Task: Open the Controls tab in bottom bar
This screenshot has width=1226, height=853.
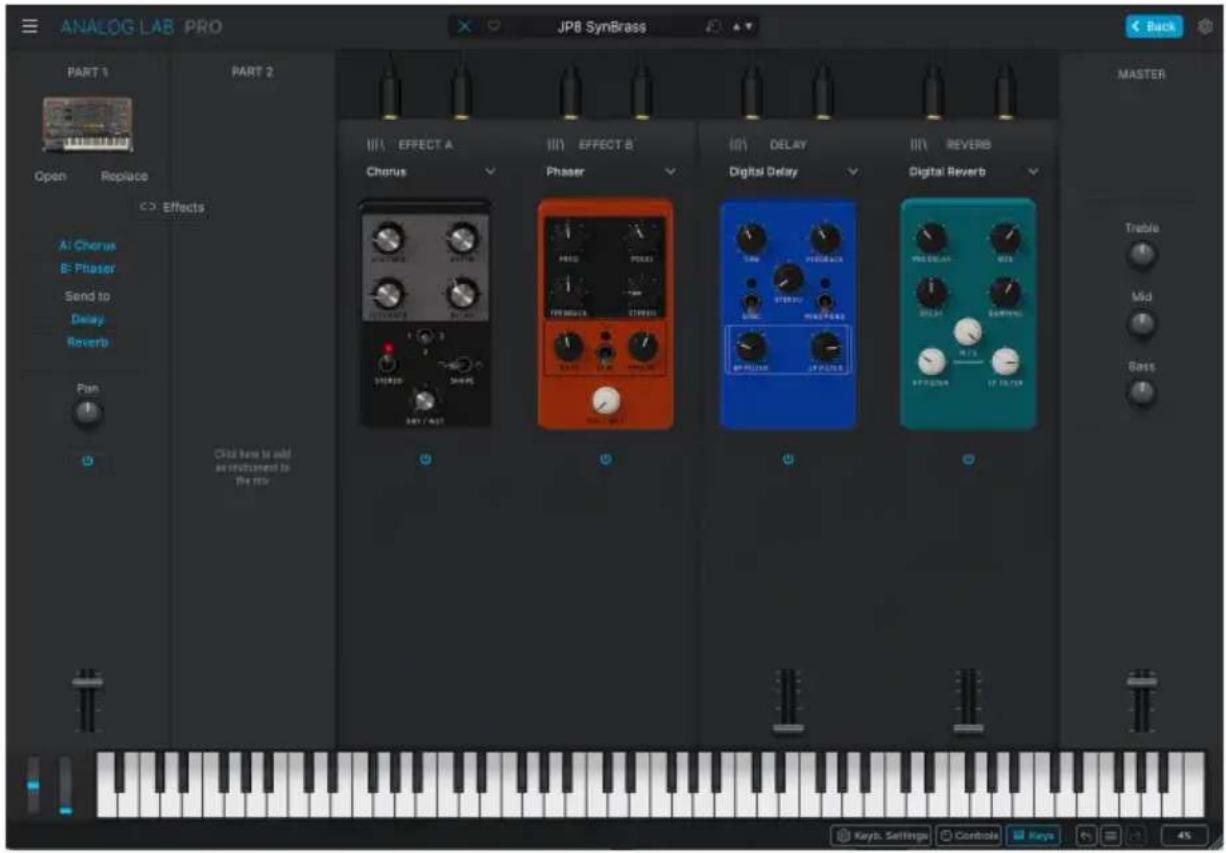Action: click(x=968, y=835)
